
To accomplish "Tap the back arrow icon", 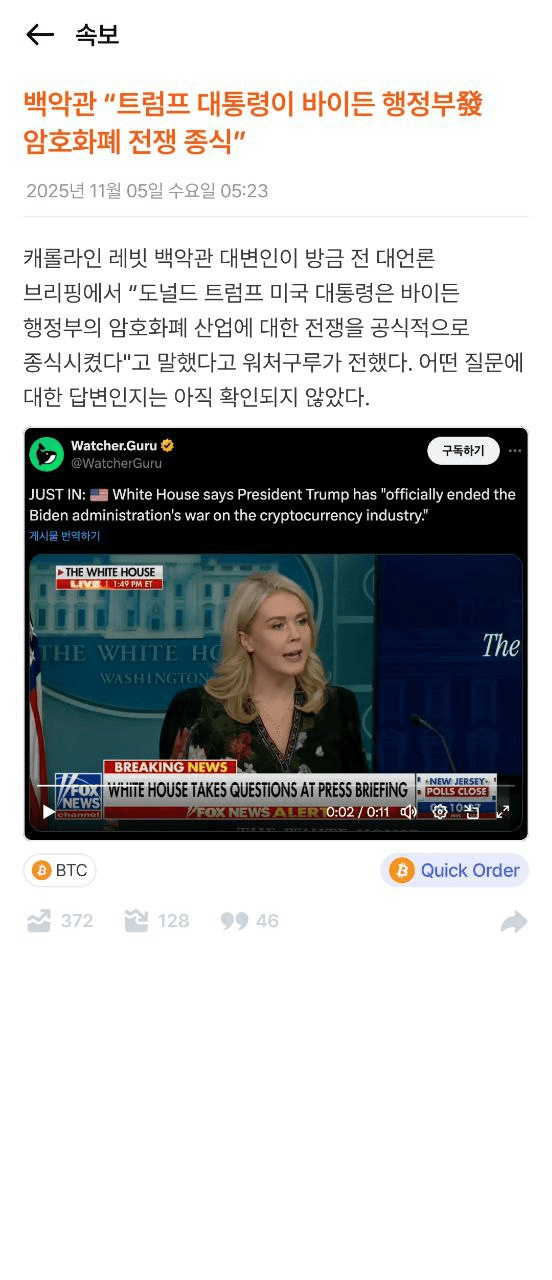I will click(39, 35).
